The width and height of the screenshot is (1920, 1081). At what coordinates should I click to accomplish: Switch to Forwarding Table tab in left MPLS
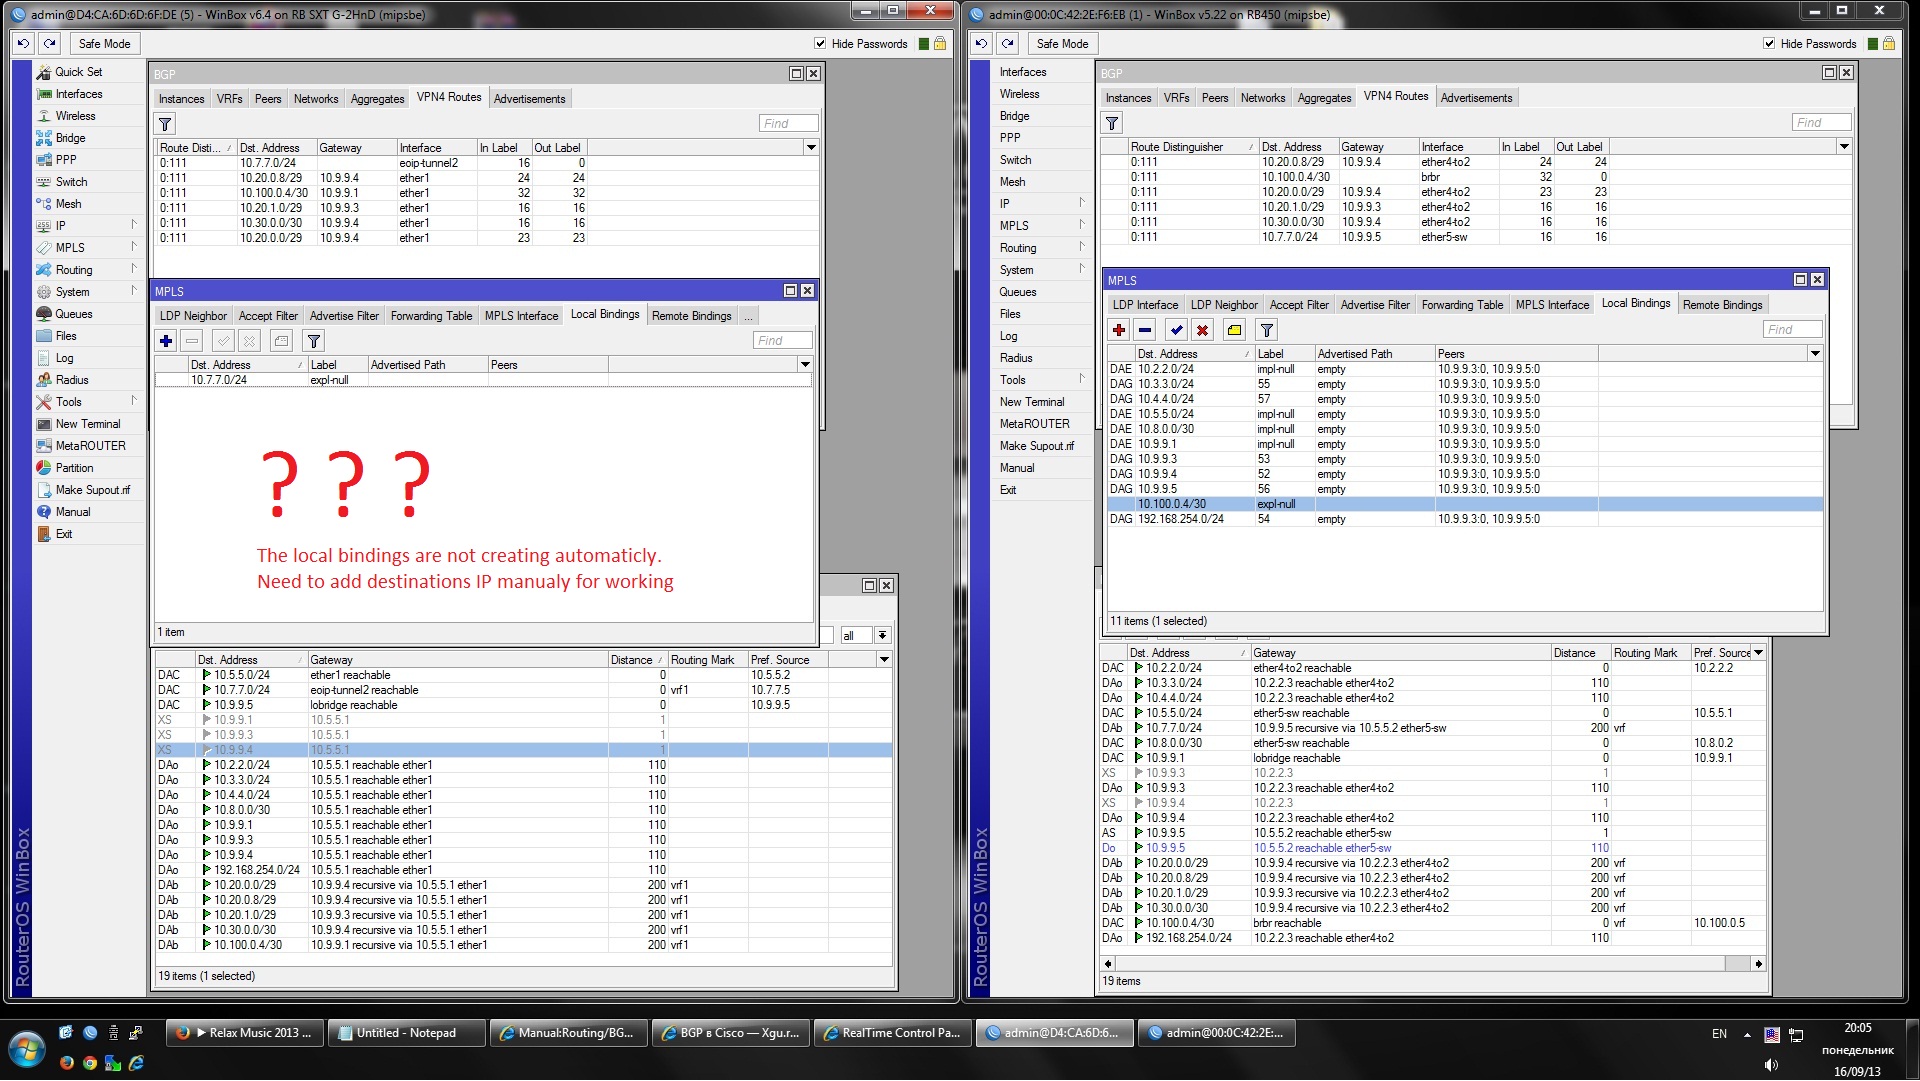point(431,316)
